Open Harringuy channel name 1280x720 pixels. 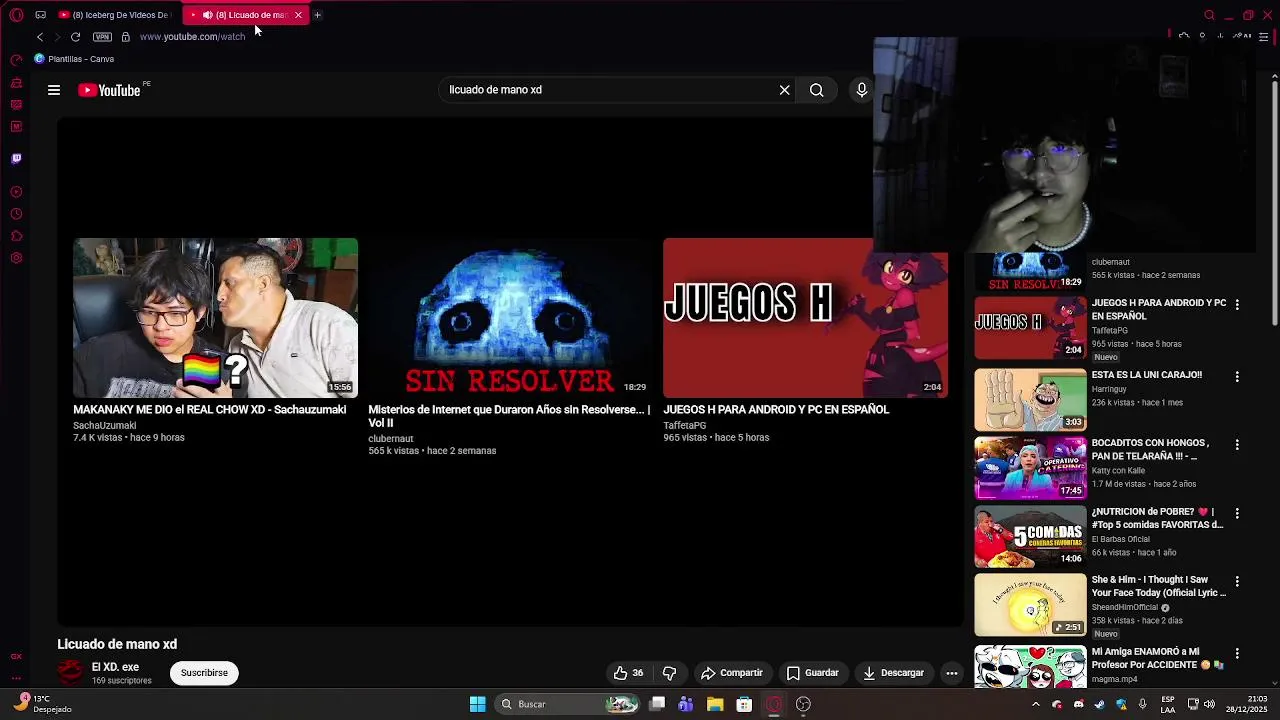point(1109,389)
